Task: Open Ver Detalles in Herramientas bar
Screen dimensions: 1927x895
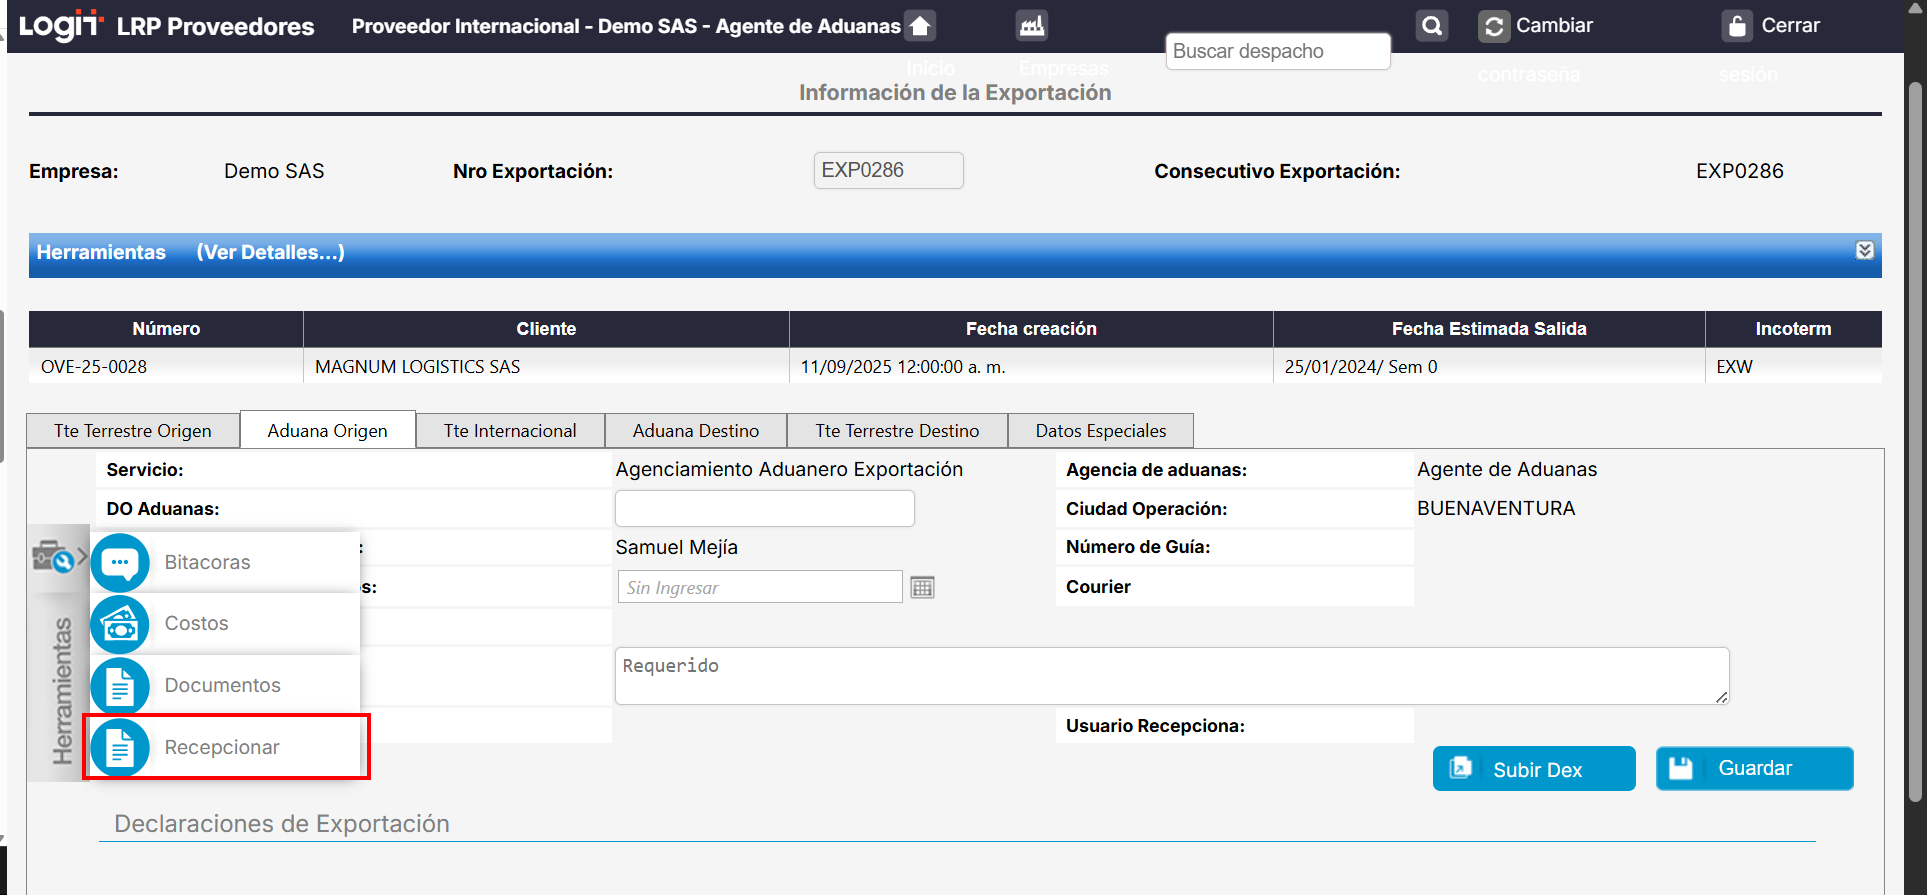Action: [270, 253]
